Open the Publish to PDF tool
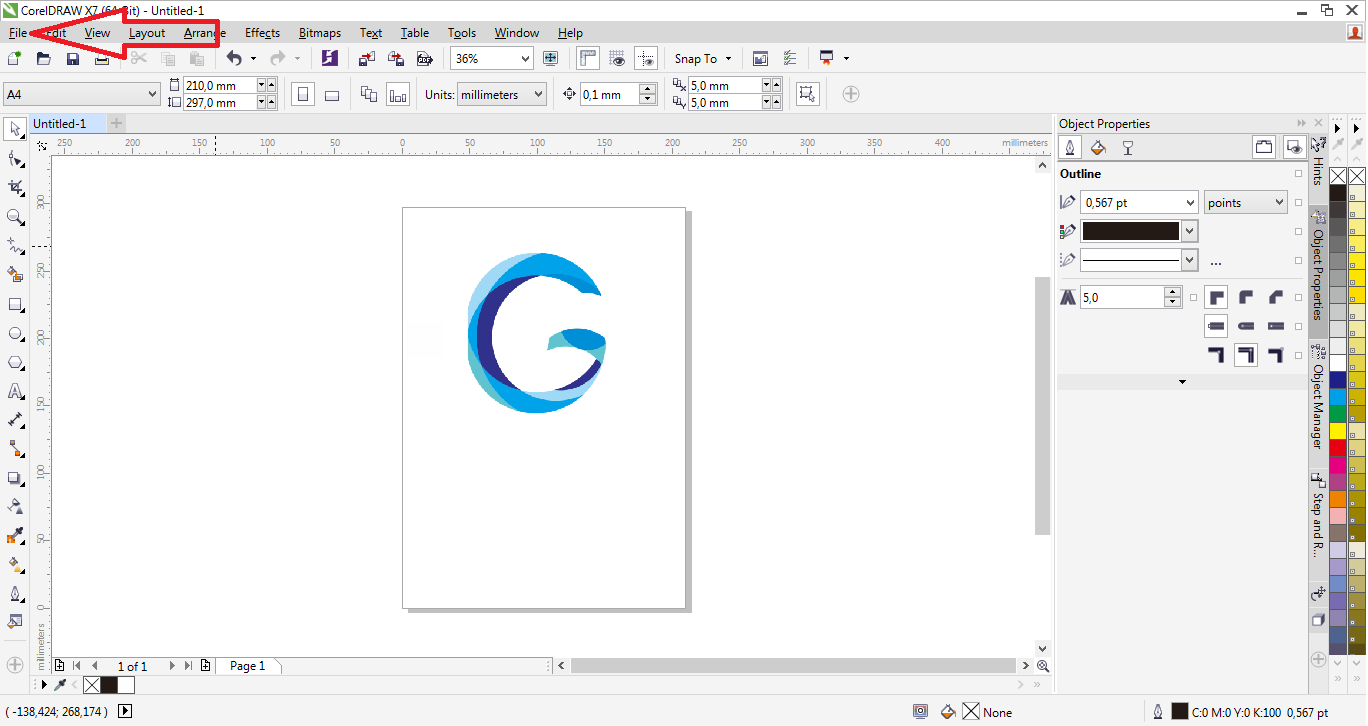 (x=424, y=58)
